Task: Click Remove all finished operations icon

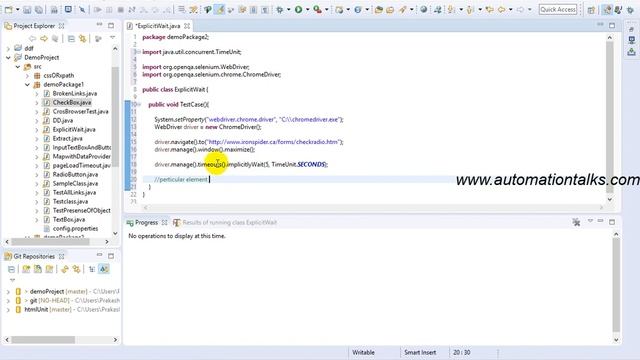Action: pyautogui.click(x=576, y=222)
